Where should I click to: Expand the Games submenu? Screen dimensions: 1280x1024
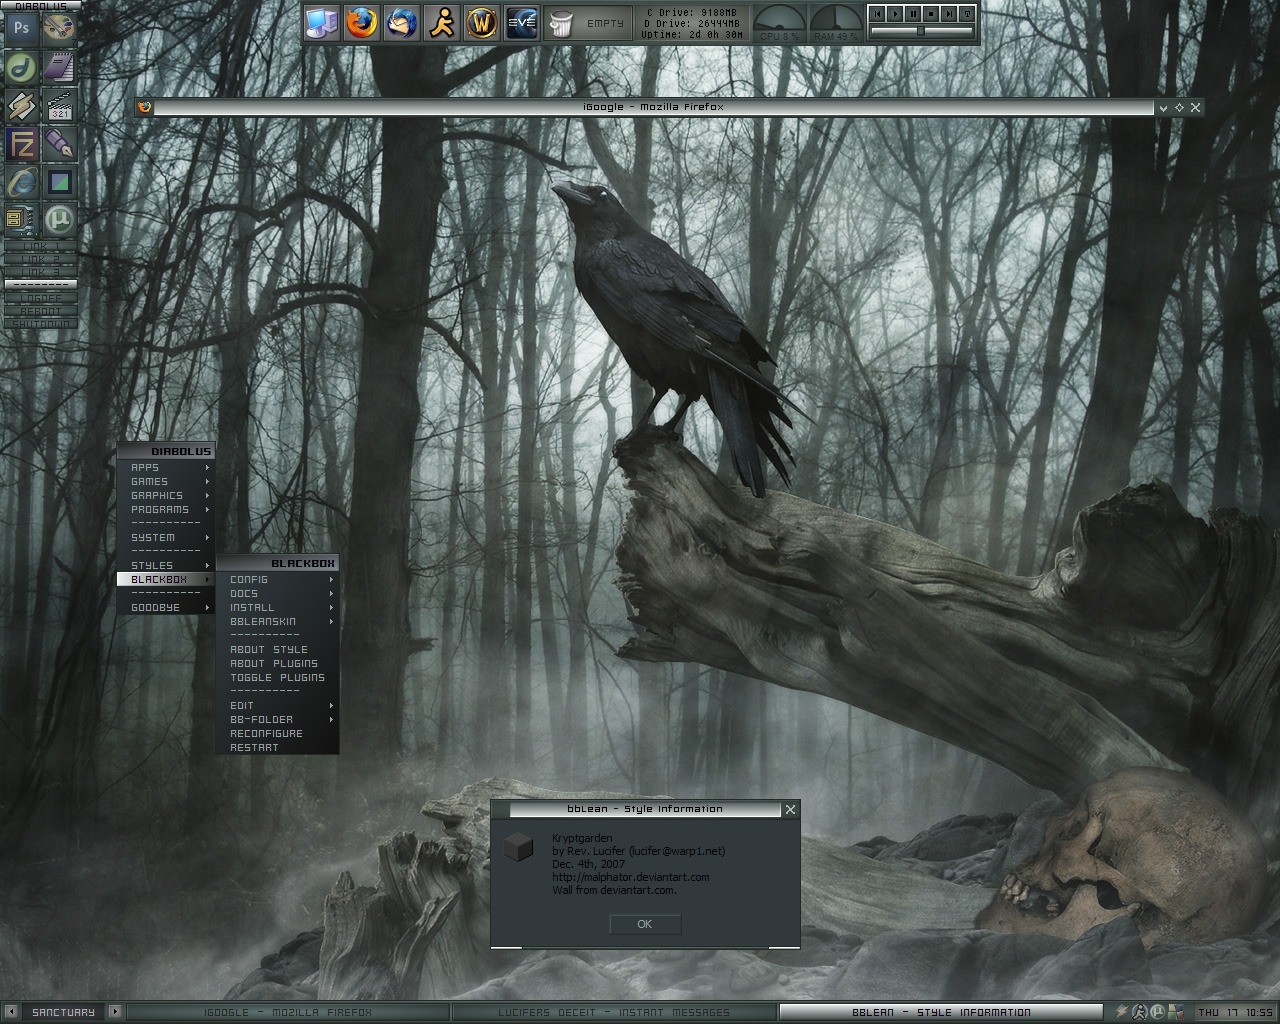pyautogui.click(x=166, y=481)
